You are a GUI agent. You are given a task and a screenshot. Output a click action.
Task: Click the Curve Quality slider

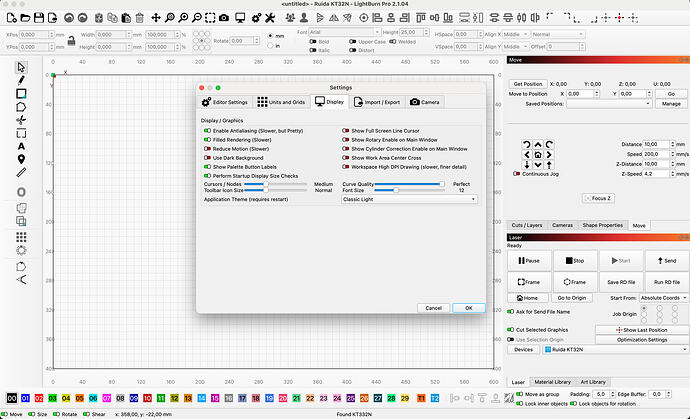[409, 184]
